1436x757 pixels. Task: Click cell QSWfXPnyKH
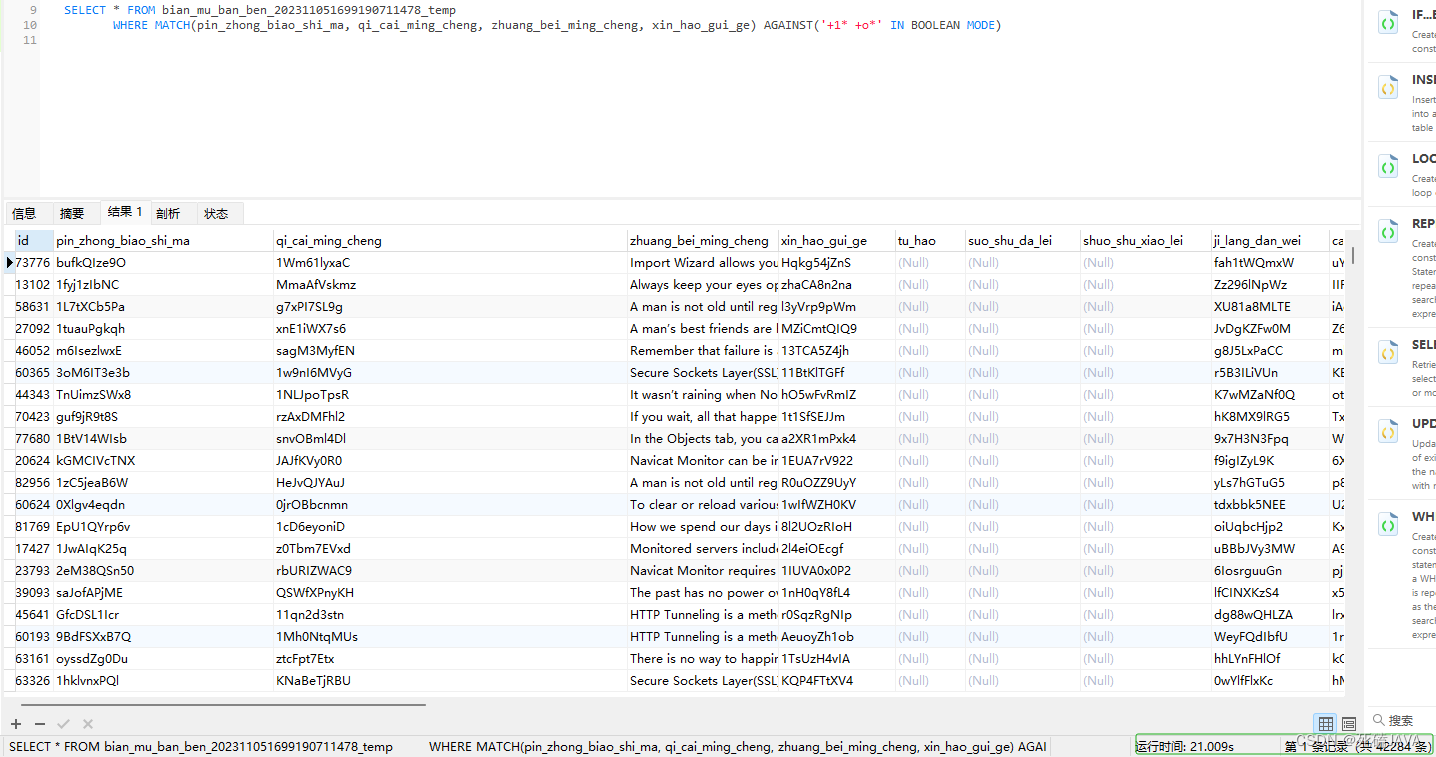tap(450, 592)
